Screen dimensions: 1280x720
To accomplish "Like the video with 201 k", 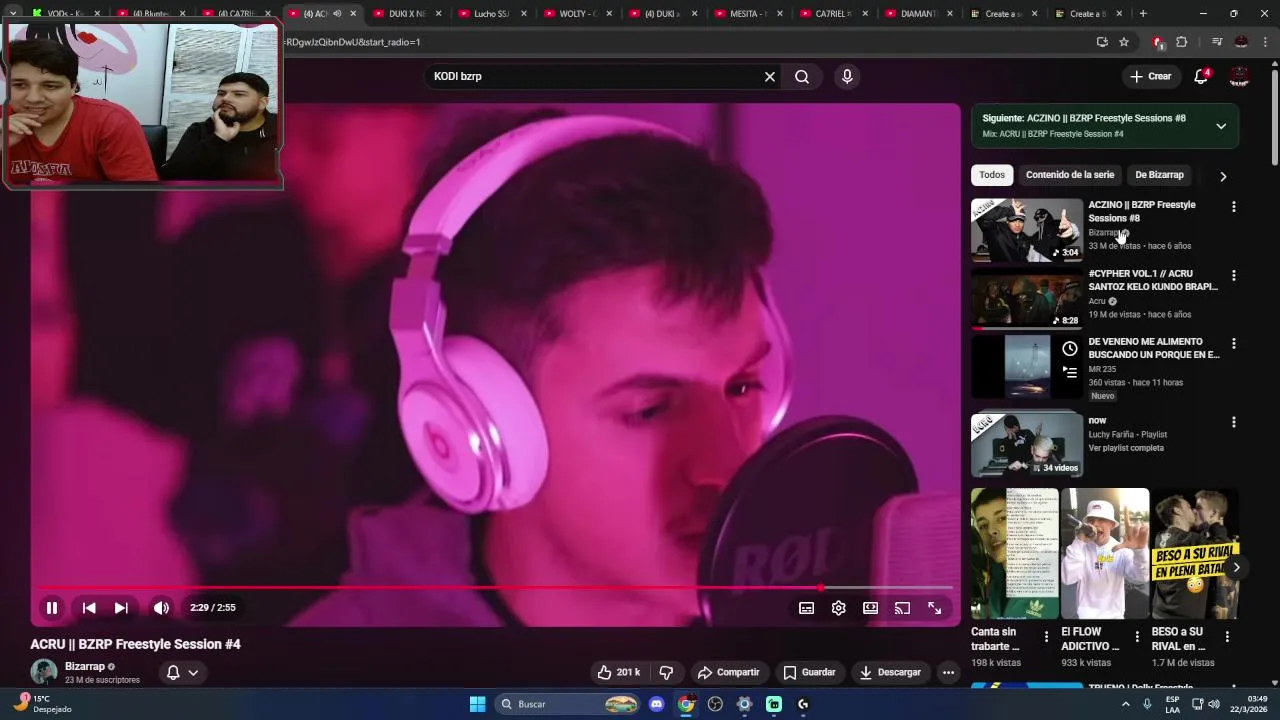I will (x=618, y=673).
